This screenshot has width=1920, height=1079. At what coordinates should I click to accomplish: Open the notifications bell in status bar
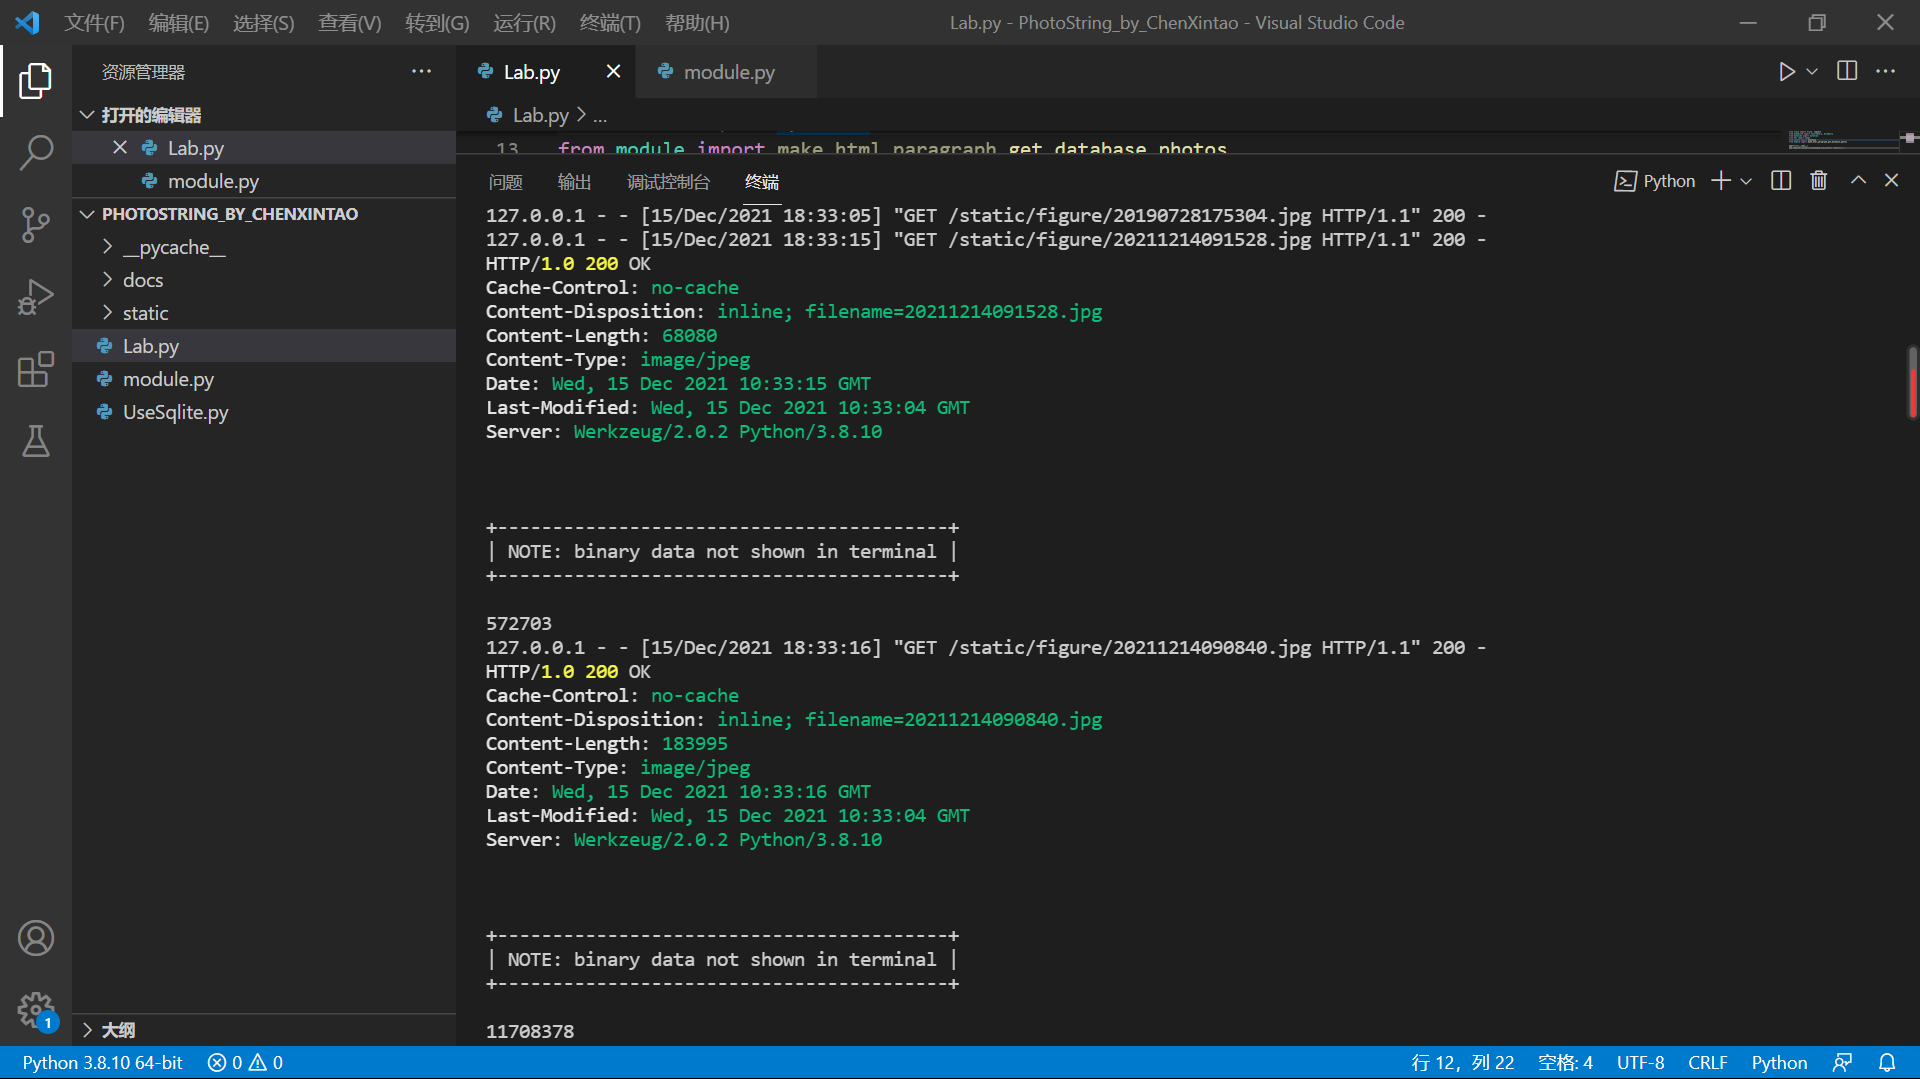(x=1887, y=1063)
